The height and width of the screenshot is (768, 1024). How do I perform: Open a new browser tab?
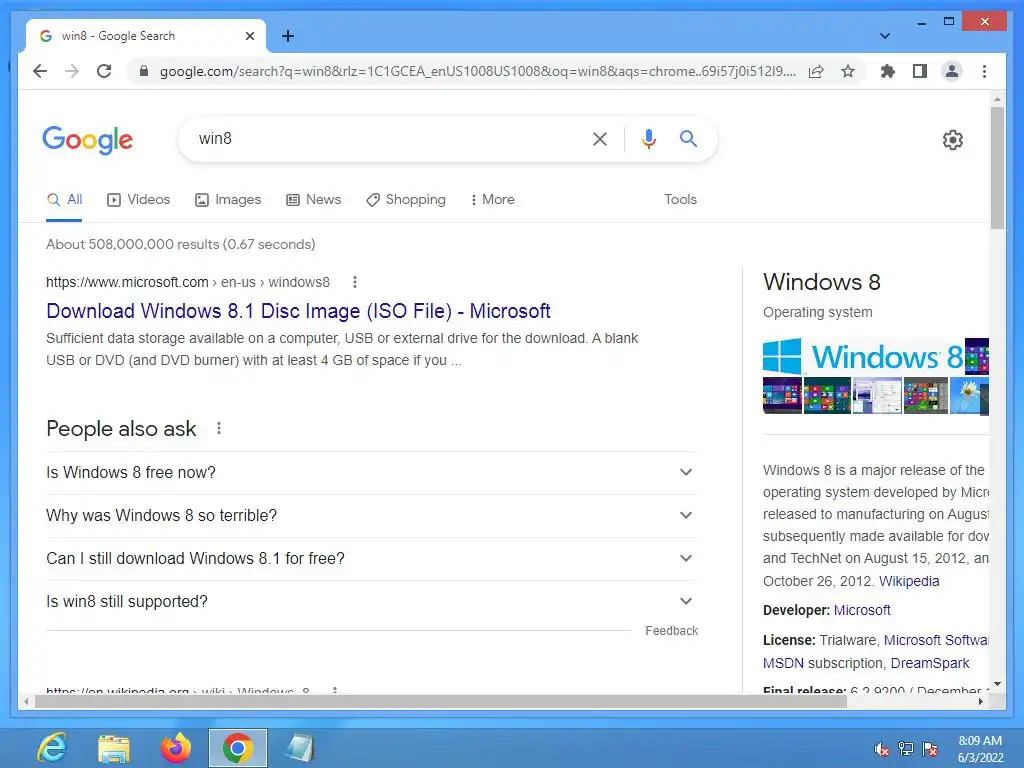pyautogui.click(x=288, y=36)
